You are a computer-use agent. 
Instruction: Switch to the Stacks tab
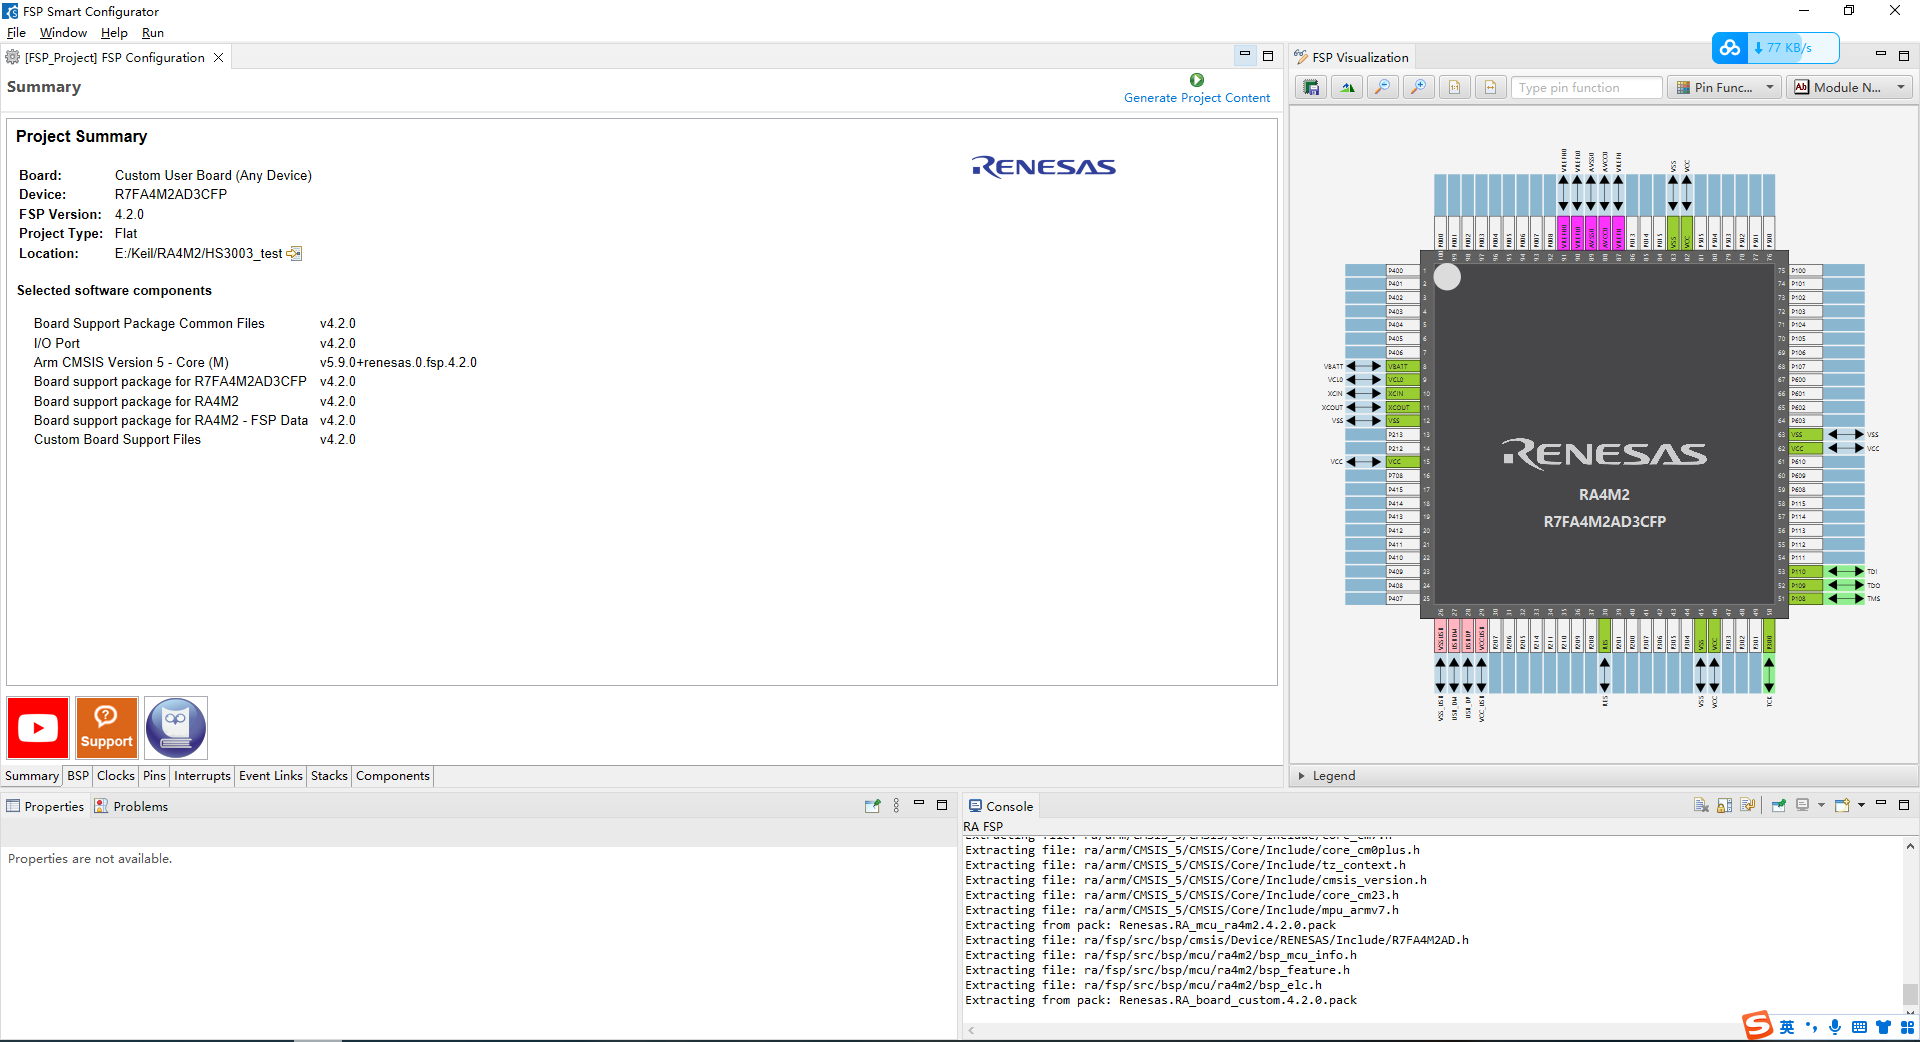pyautogui.click(x=329, y=776)
